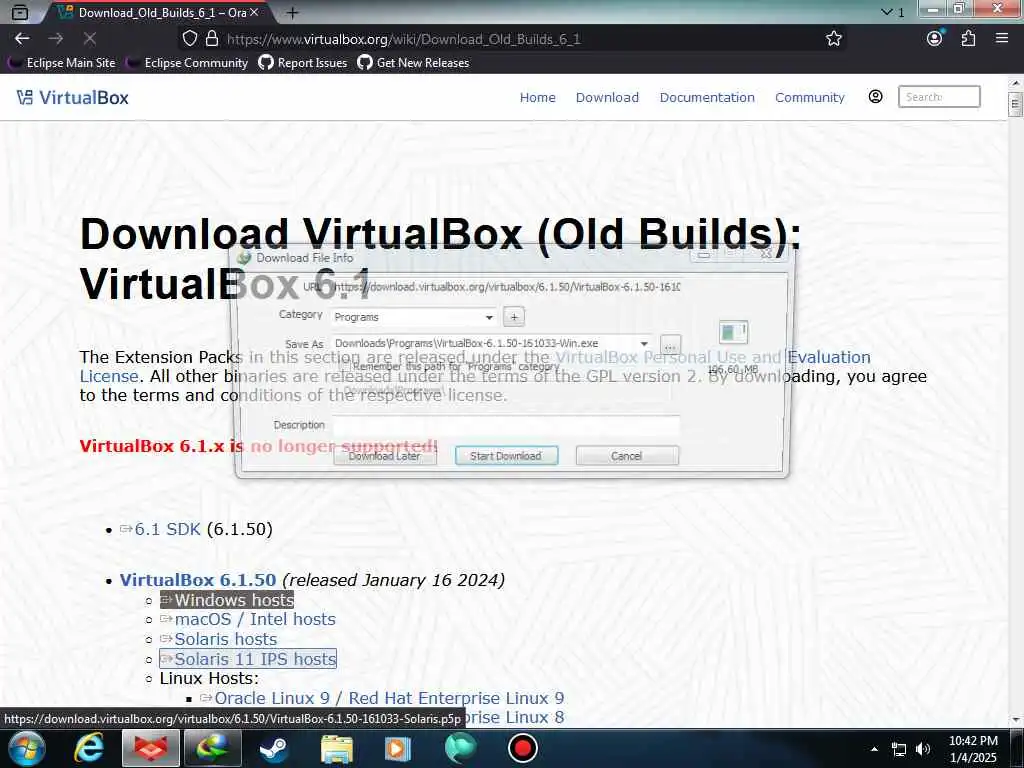Launch Internet Explorer from the taskbar

coord(88,748)
